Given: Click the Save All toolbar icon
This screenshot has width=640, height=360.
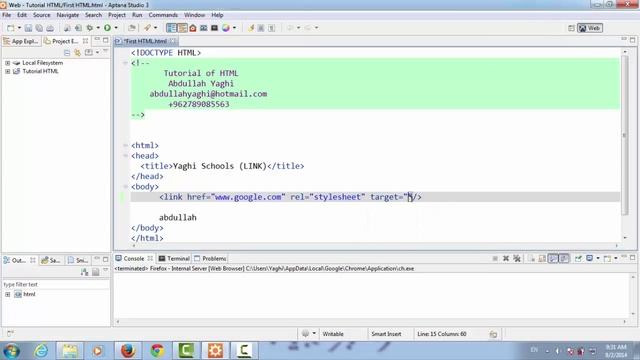Looking at the screenshot, I should [39, 28].
